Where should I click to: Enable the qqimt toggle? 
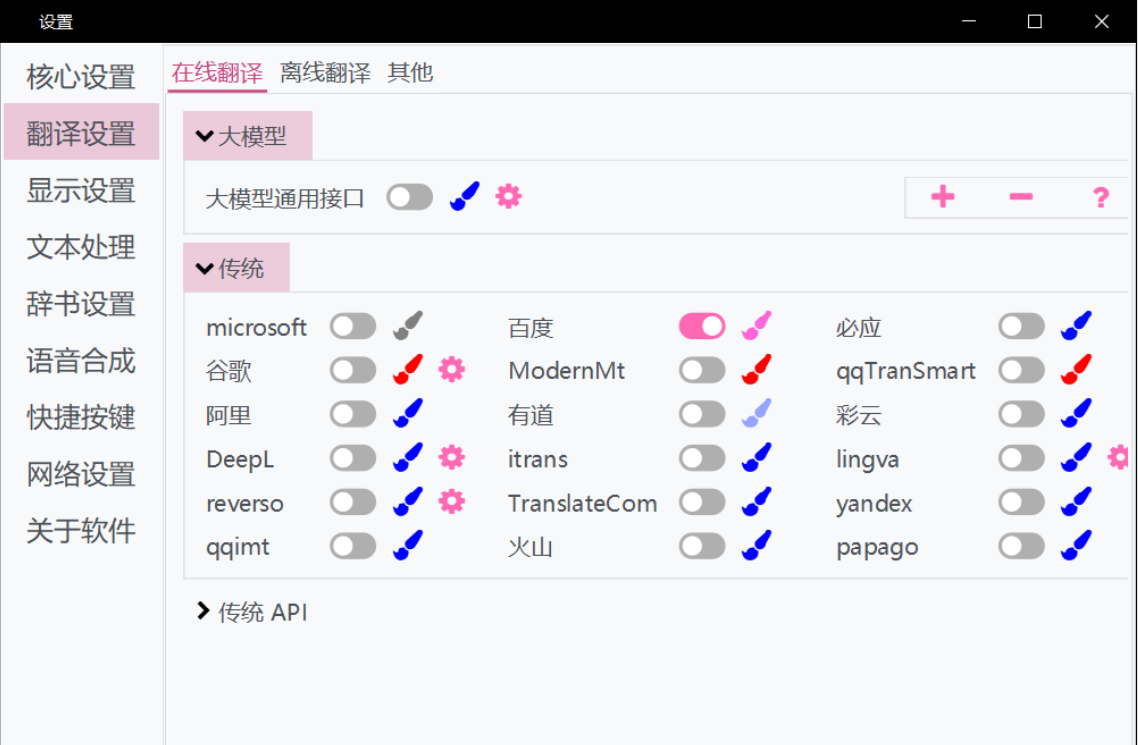click(353, 546)
